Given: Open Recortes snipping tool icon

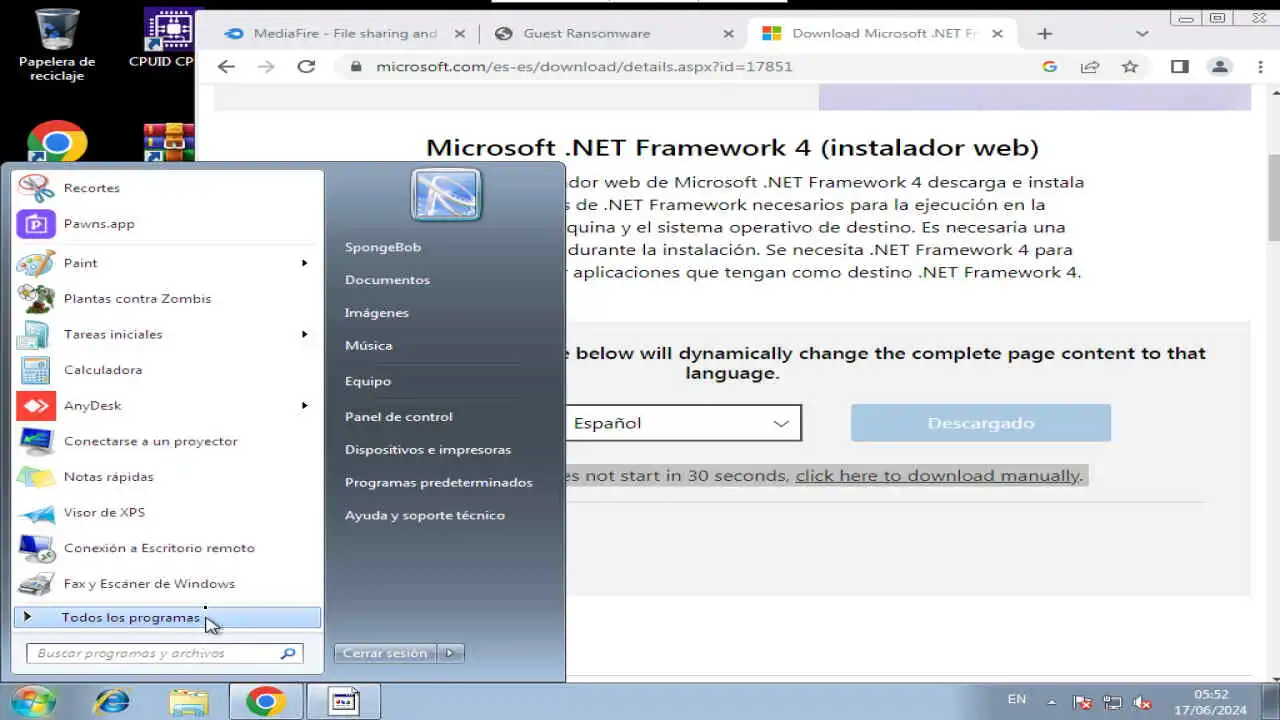Looking at the screenshot, I should pyautogui.click(x=36, y=188).
